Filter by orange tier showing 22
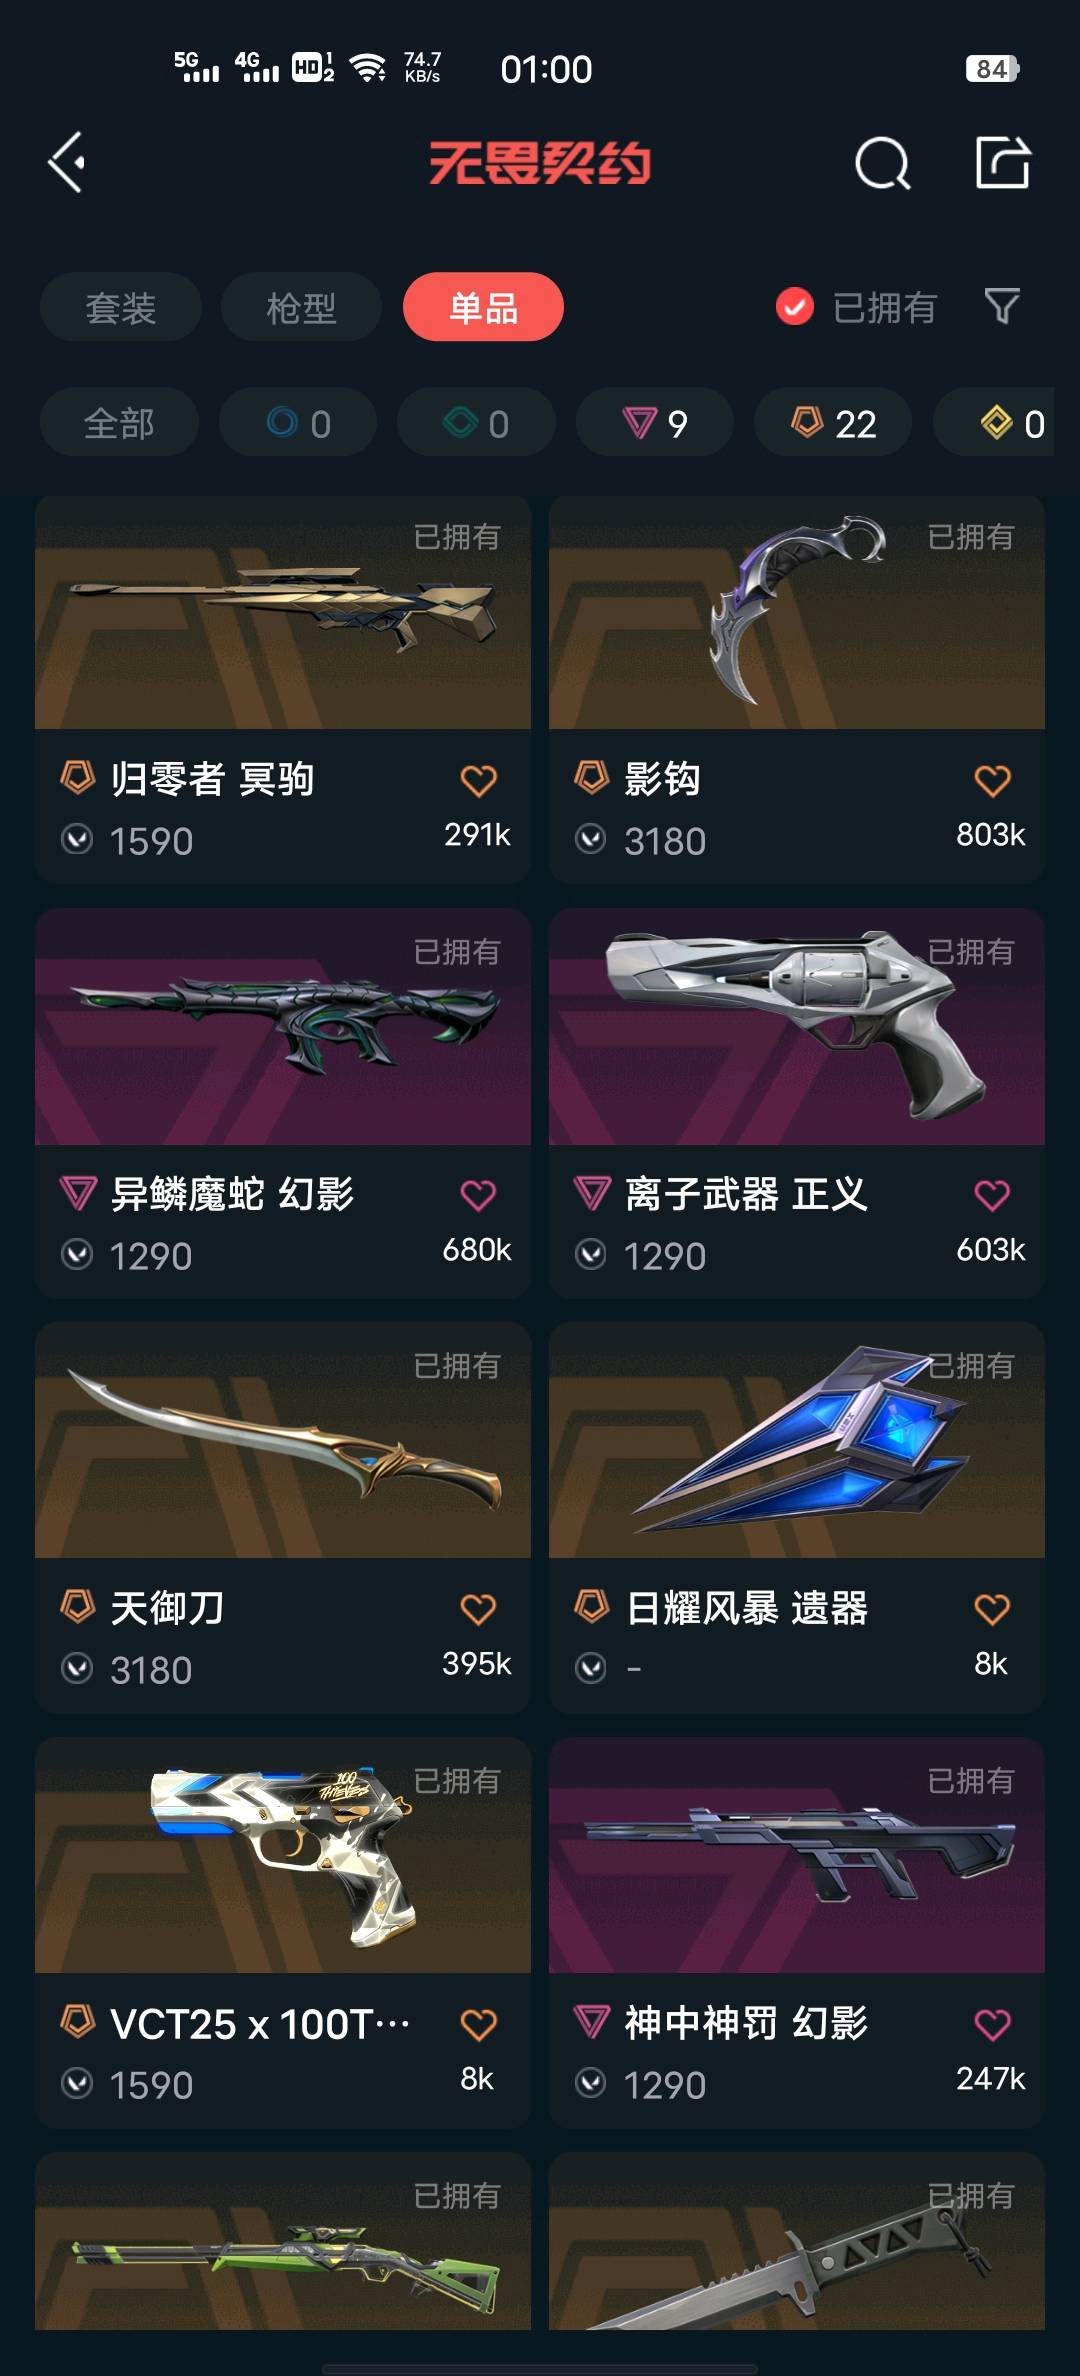Image resolution: width=1080 pixels, height=2376 pixels. (x=833, y=423)
